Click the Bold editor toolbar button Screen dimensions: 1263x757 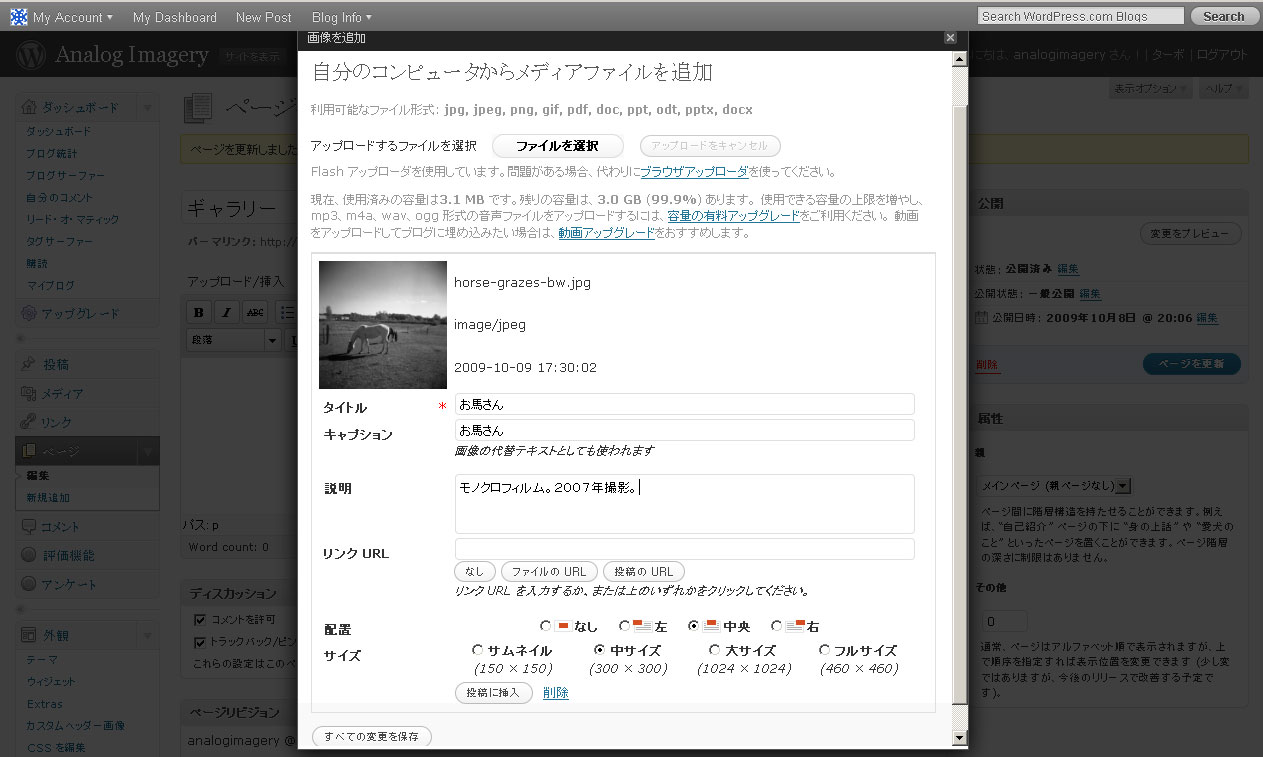pos(199,312)
